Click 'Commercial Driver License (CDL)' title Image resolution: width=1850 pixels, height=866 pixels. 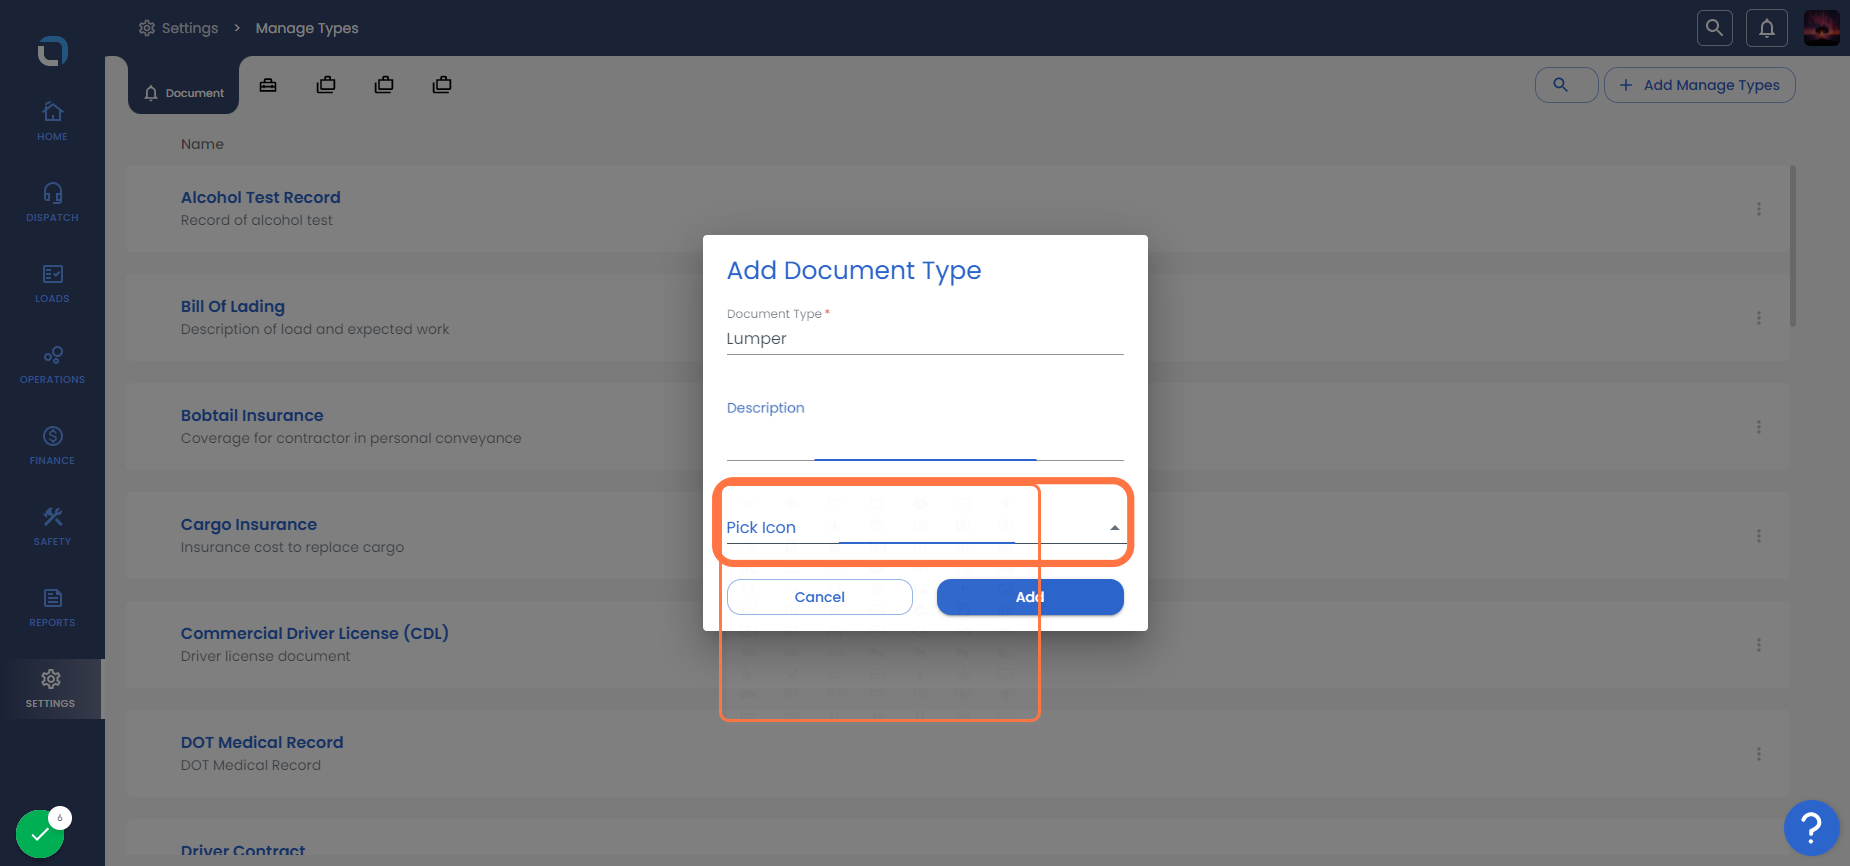click(315, 634)
